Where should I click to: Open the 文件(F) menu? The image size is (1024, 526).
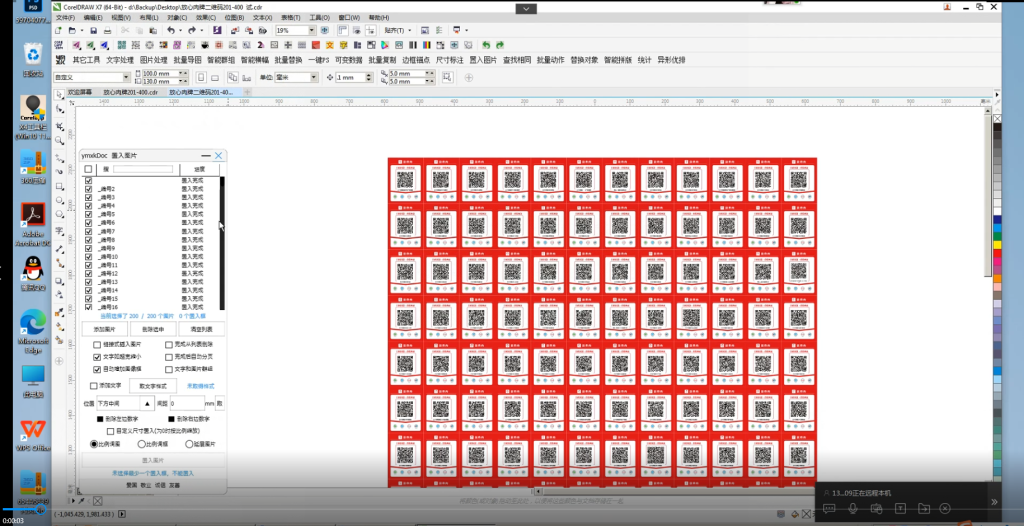click(x=65, y=18)
